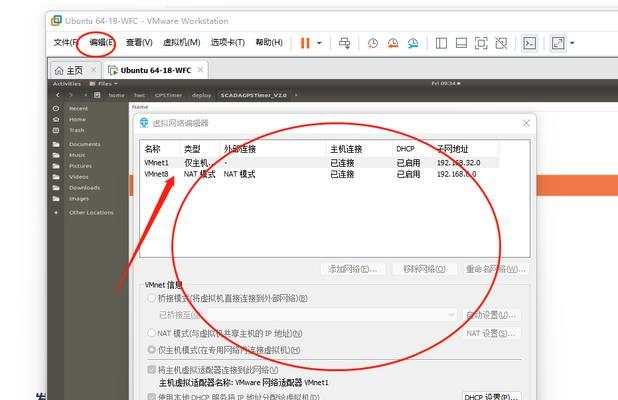Open Recent in Files sidebar
The image size is (618, 400).
pyautogui.click(x=78, y=108)
